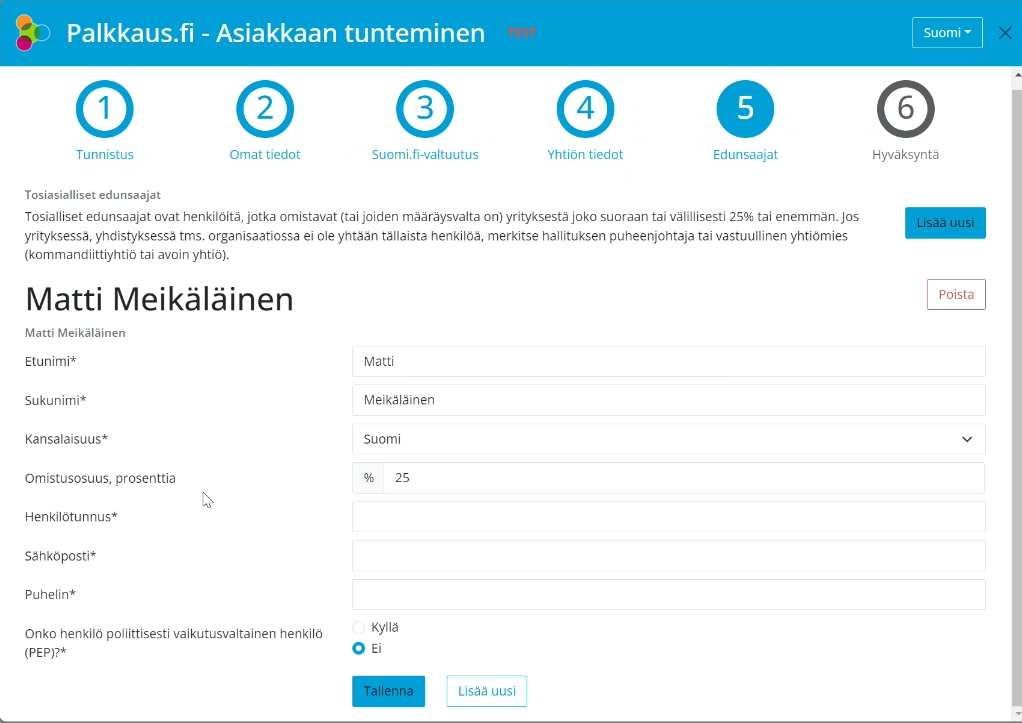Screen dimensions: 1022x723
Task: Remove beneficiary with Poista button
Action: click(956, 295)
